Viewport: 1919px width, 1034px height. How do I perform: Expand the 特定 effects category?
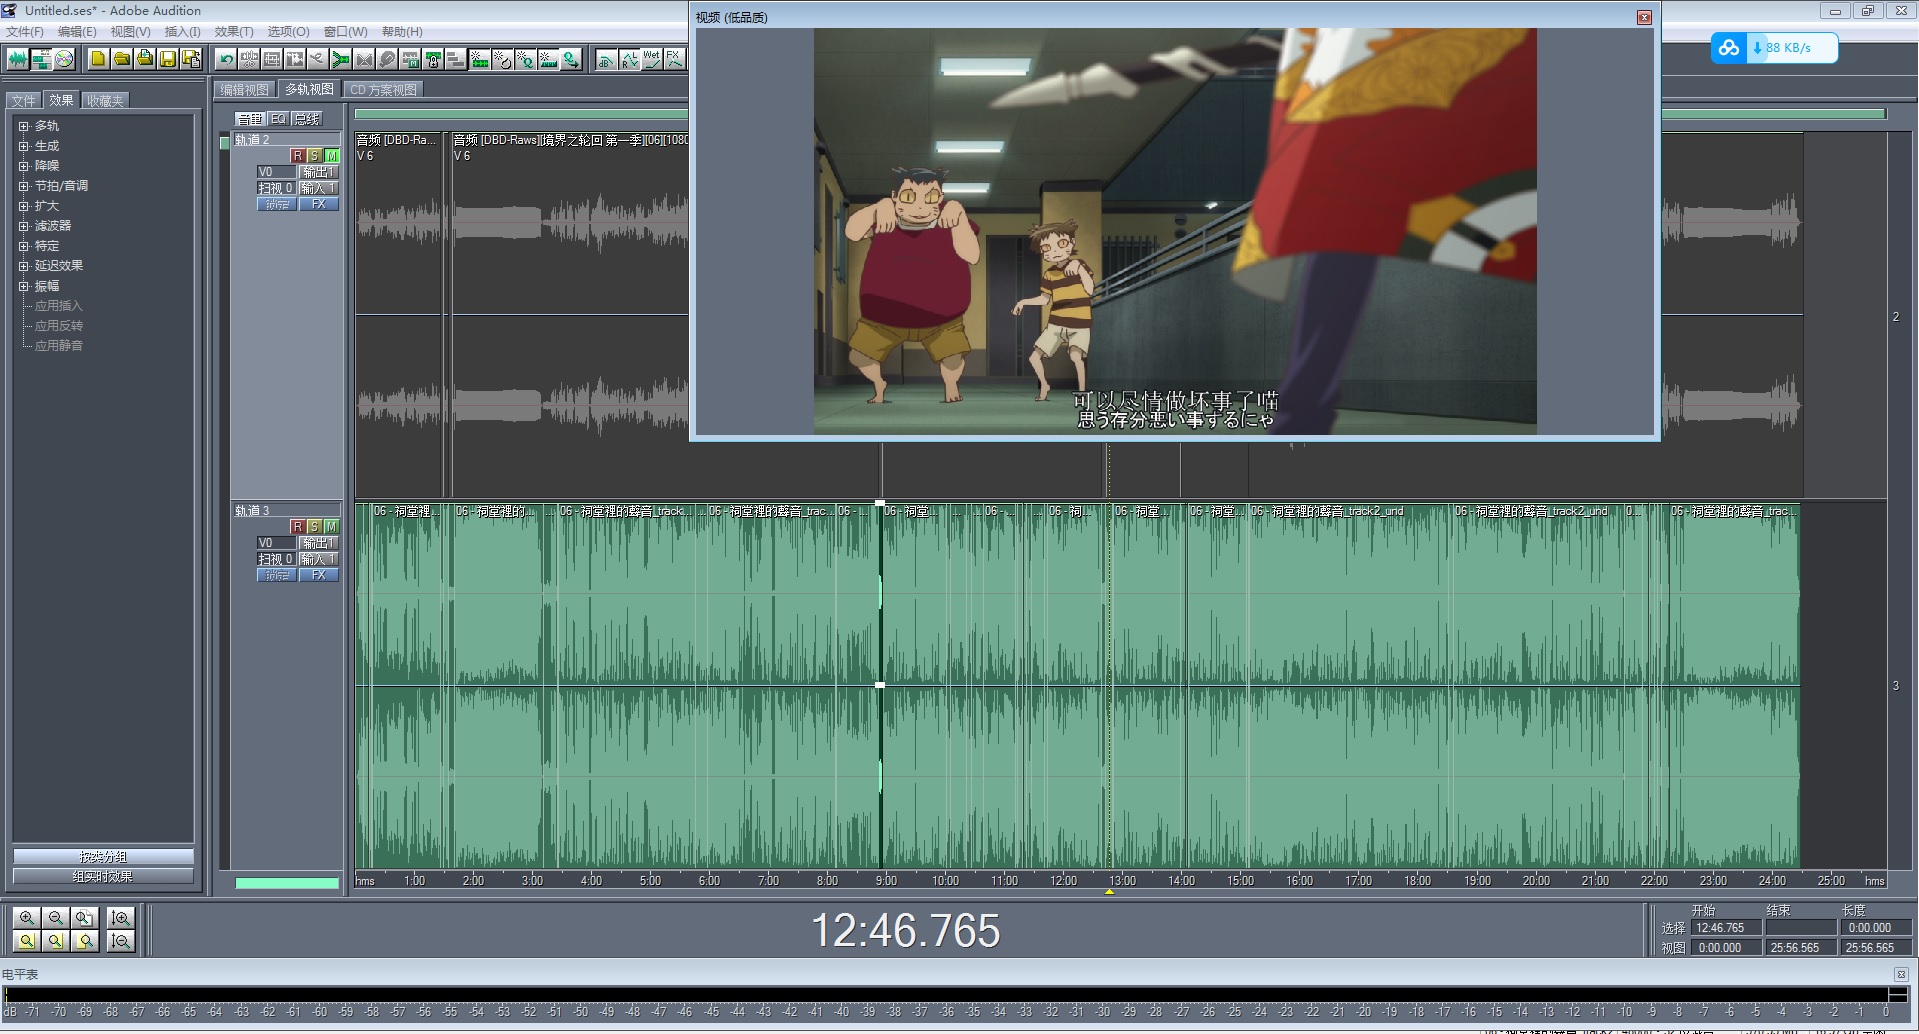pos(23,246)
